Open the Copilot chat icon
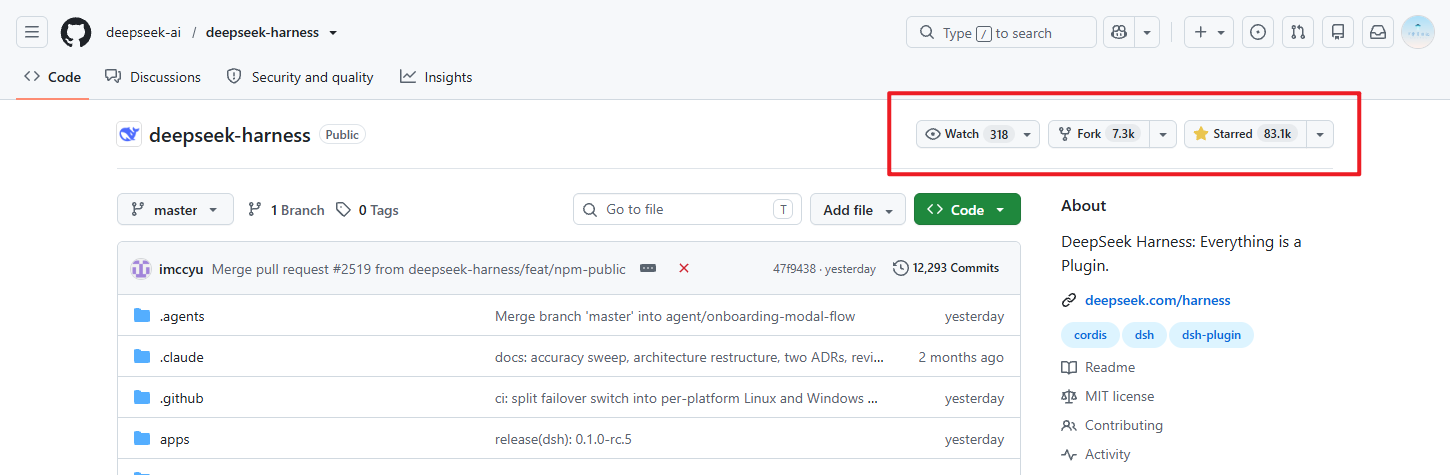This screenshot has height=475, width=1450. (x=1119, y=32)
